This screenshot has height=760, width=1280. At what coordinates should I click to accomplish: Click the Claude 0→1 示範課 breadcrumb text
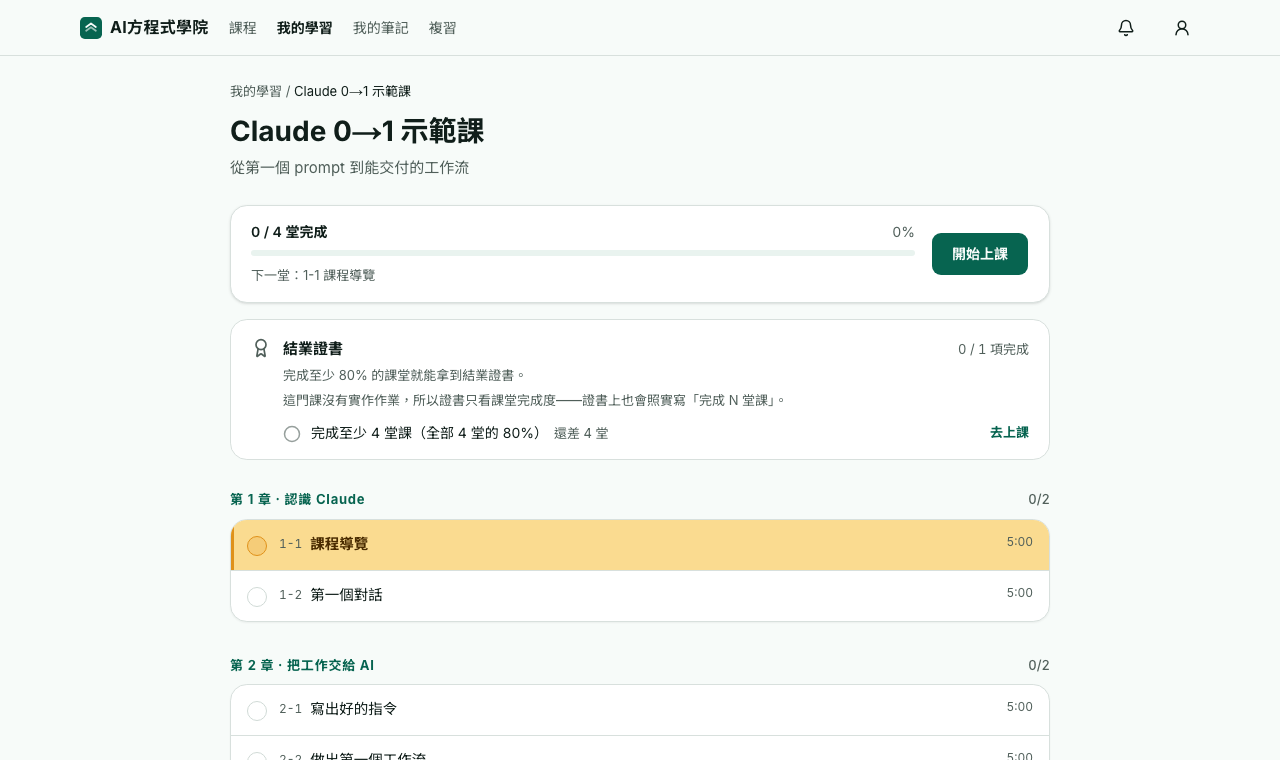point(352,91)
